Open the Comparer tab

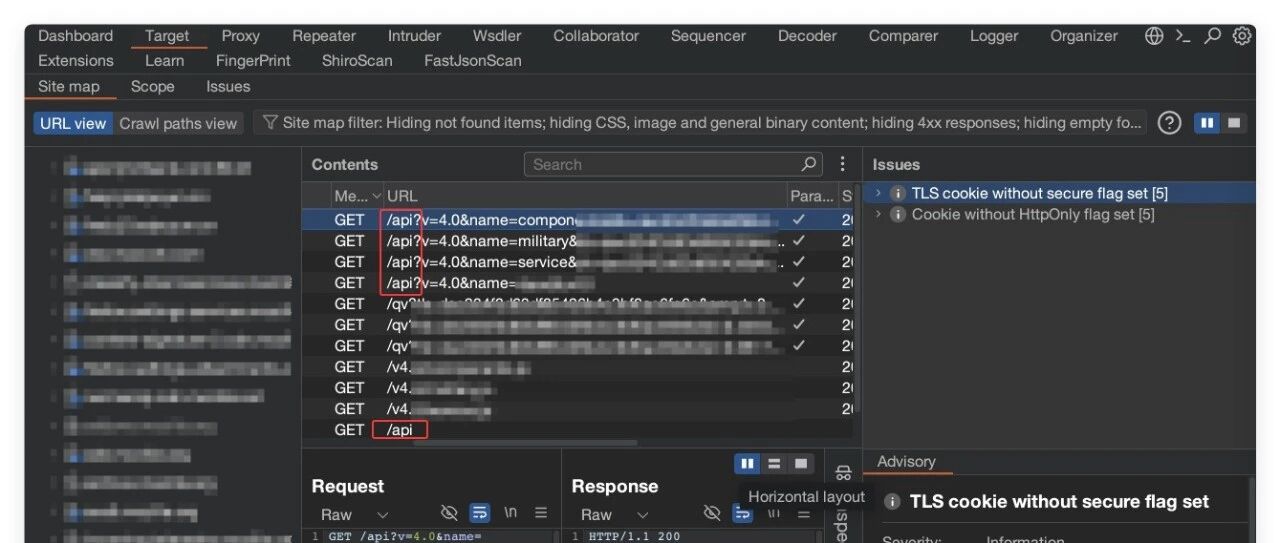click(904, 36)
